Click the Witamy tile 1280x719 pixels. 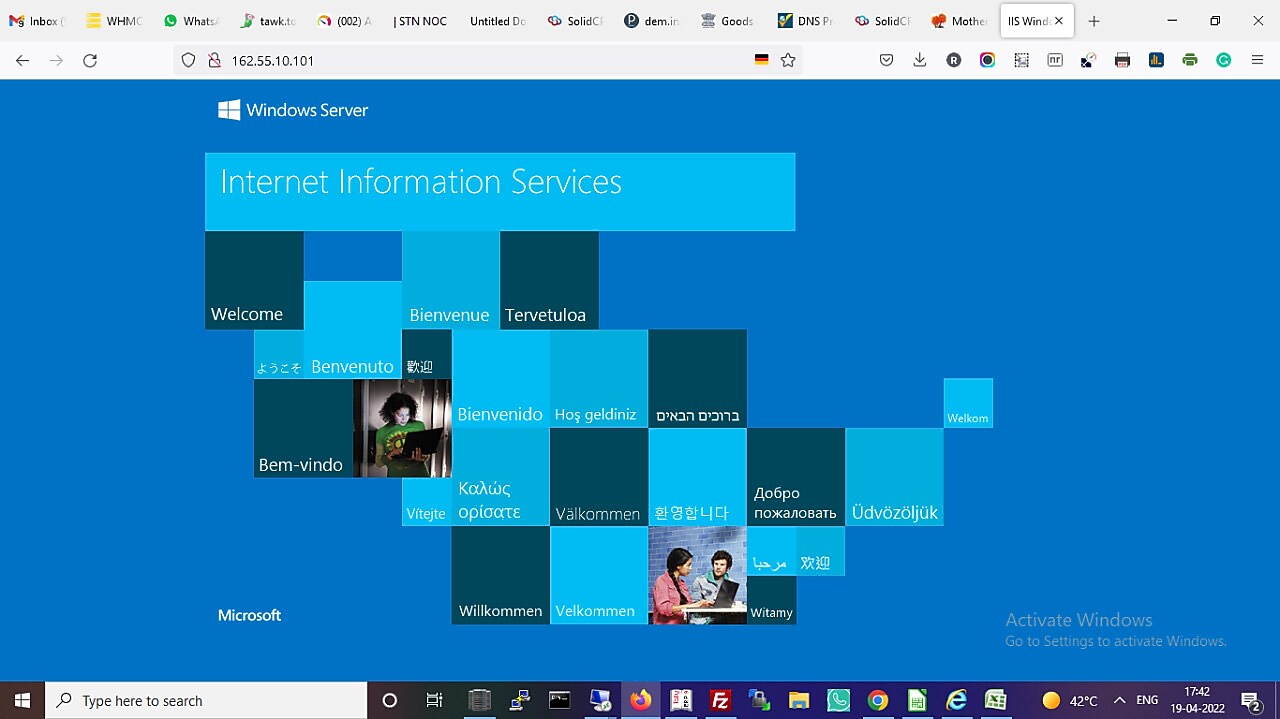tap(771, 600)
